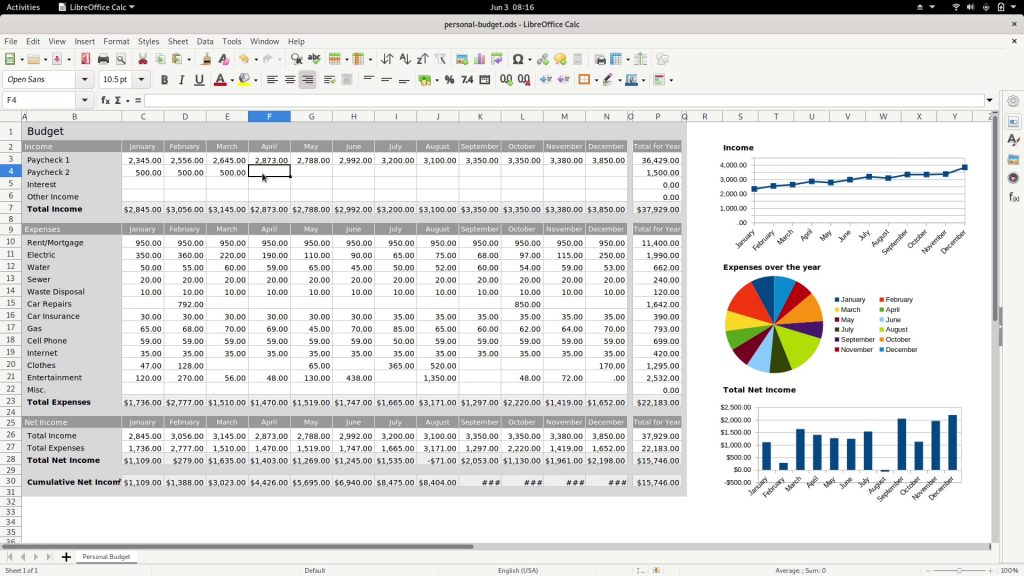1024x576 pixels.
Task: Toggle AutoFilter on the budget data
Action: pyautogui.click(x=440, y=60)
